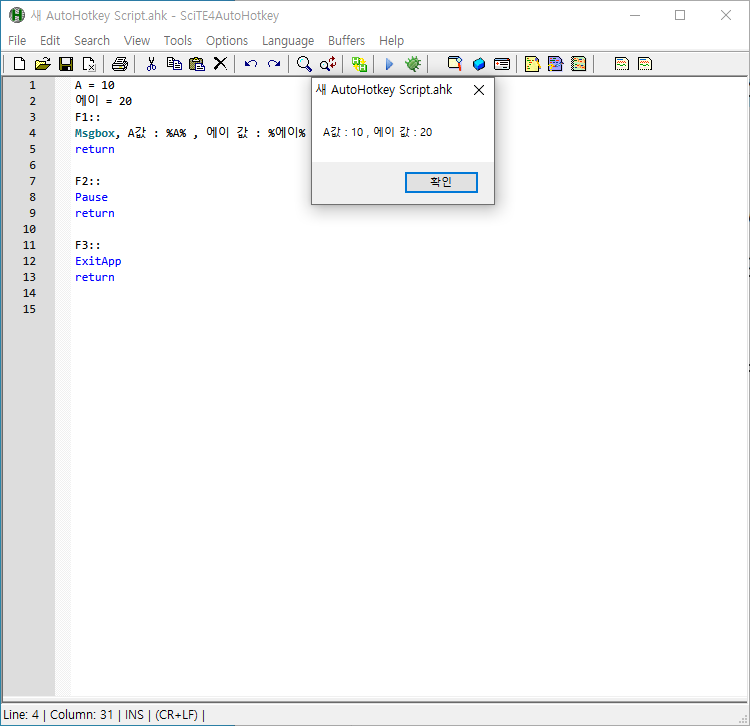
Task: Minimize the SciTE4AutoHotkey window
Action: click(x=635, y=15)
